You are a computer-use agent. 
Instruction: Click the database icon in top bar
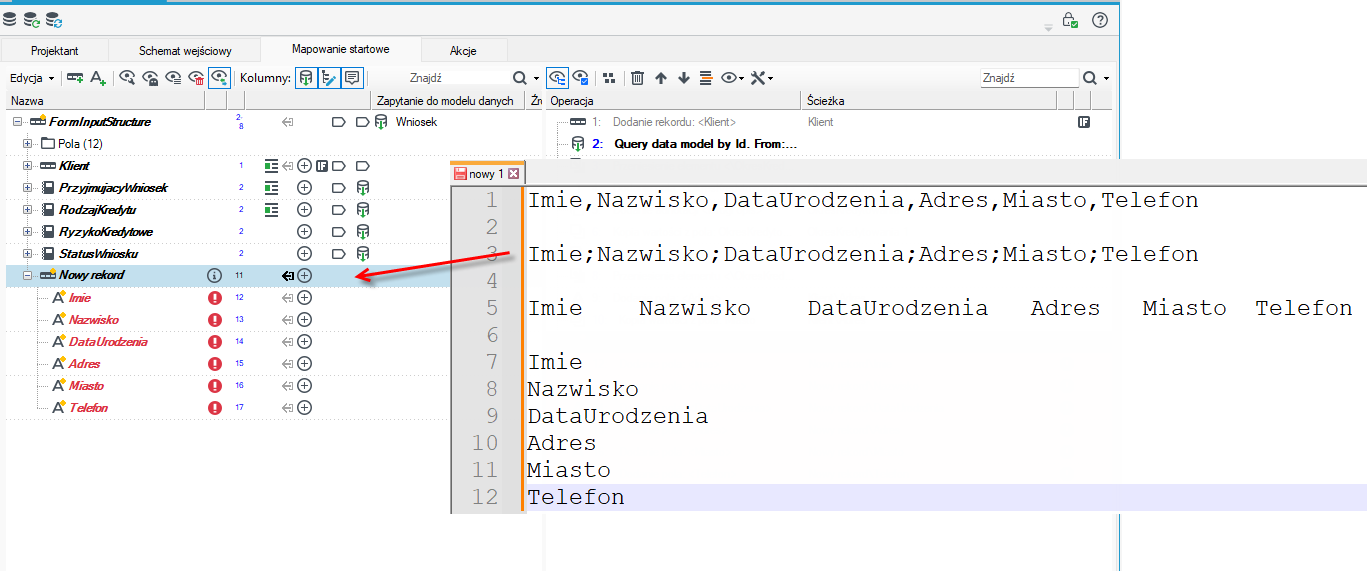(x=10, y=19)
